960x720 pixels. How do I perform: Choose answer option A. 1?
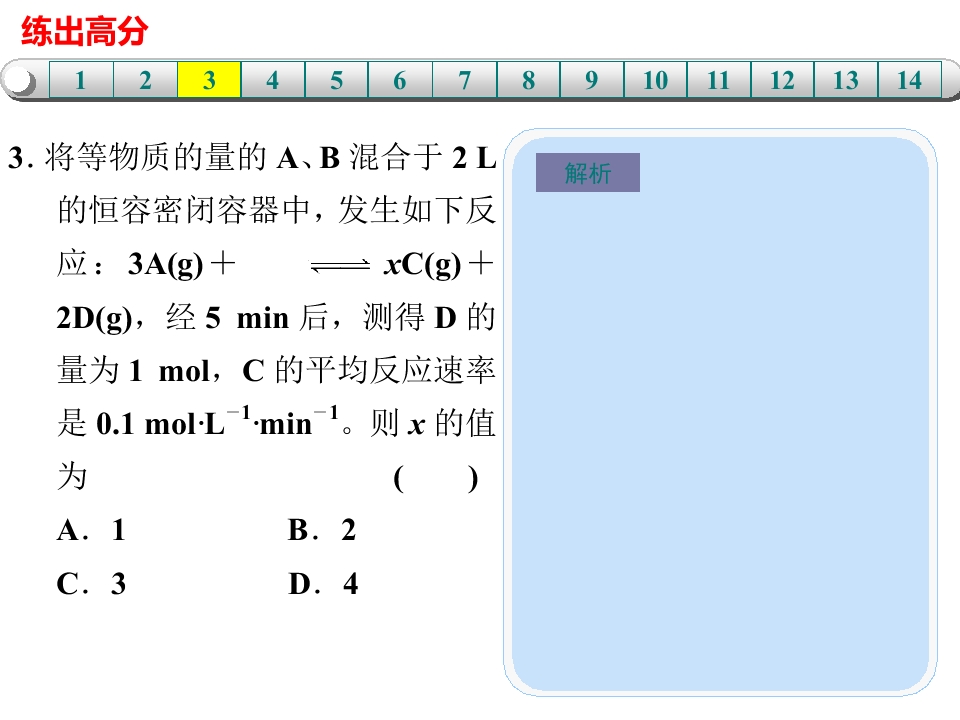point(91,530)
